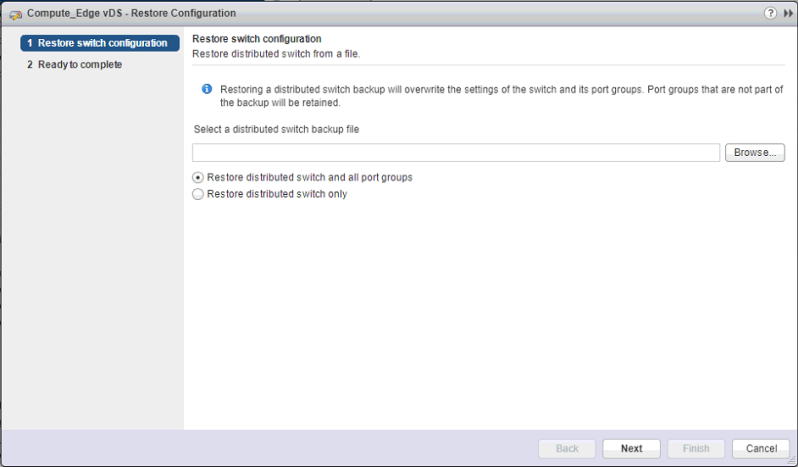This screenshot has width=798, height=467.
Task: Choose the Restore distributed switch only radio button
Action: pos(198,194)
